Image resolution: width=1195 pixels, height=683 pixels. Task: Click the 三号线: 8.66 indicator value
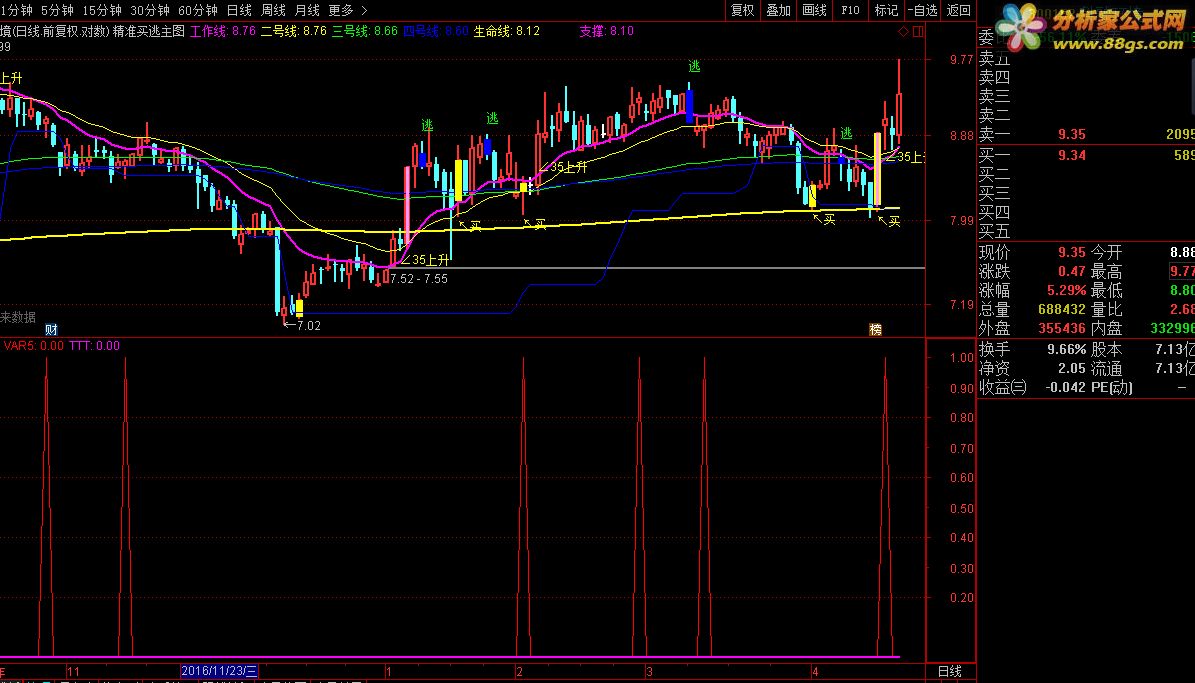coord(364,31)
